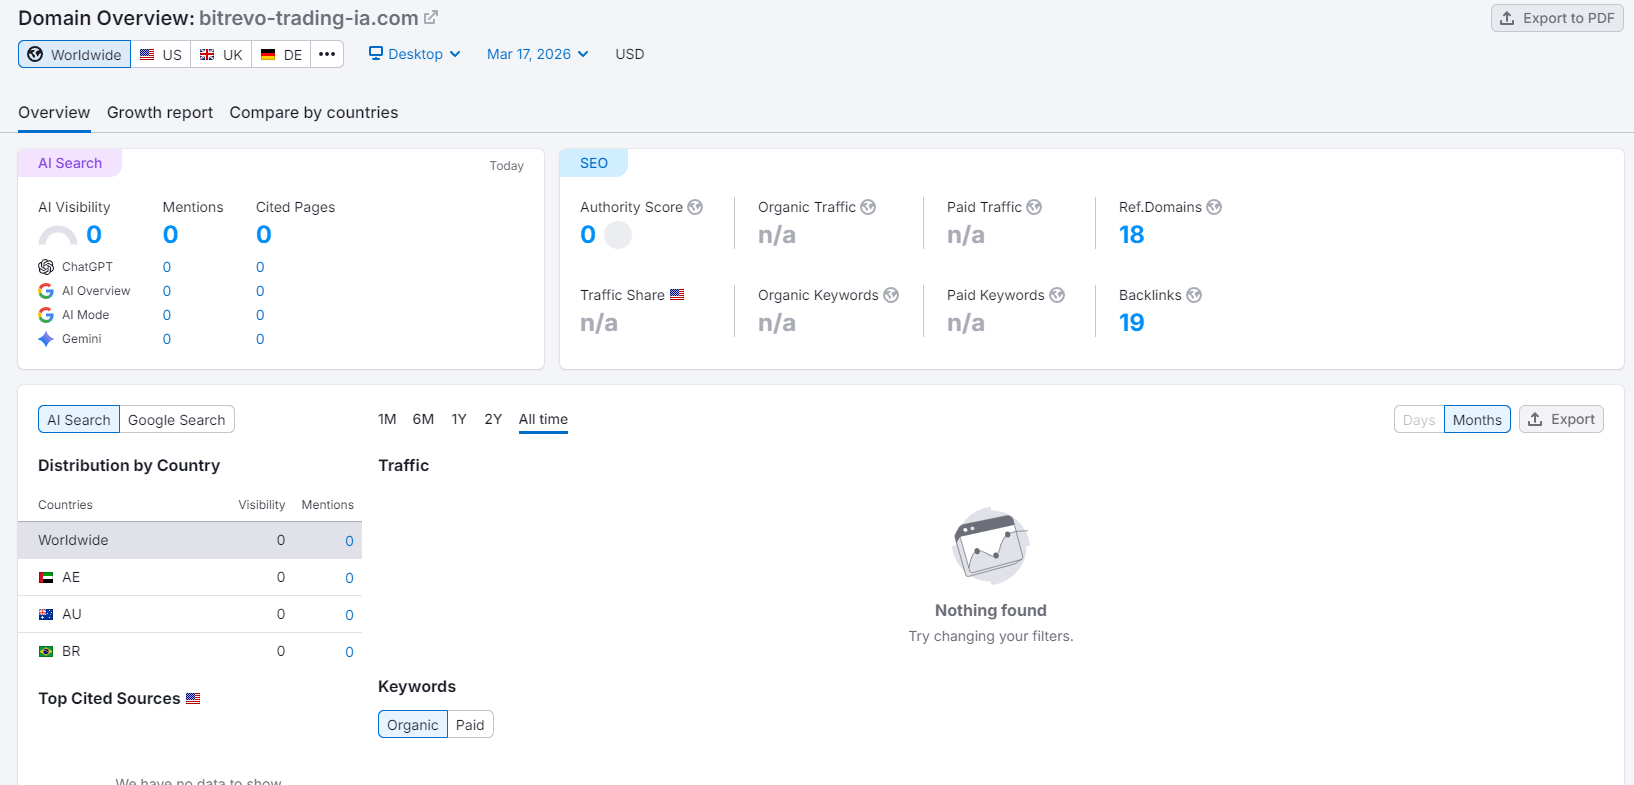Open Backlinks value 19
The width and height of the screenshot is (1634, 785).
[x=1131, y=323]
